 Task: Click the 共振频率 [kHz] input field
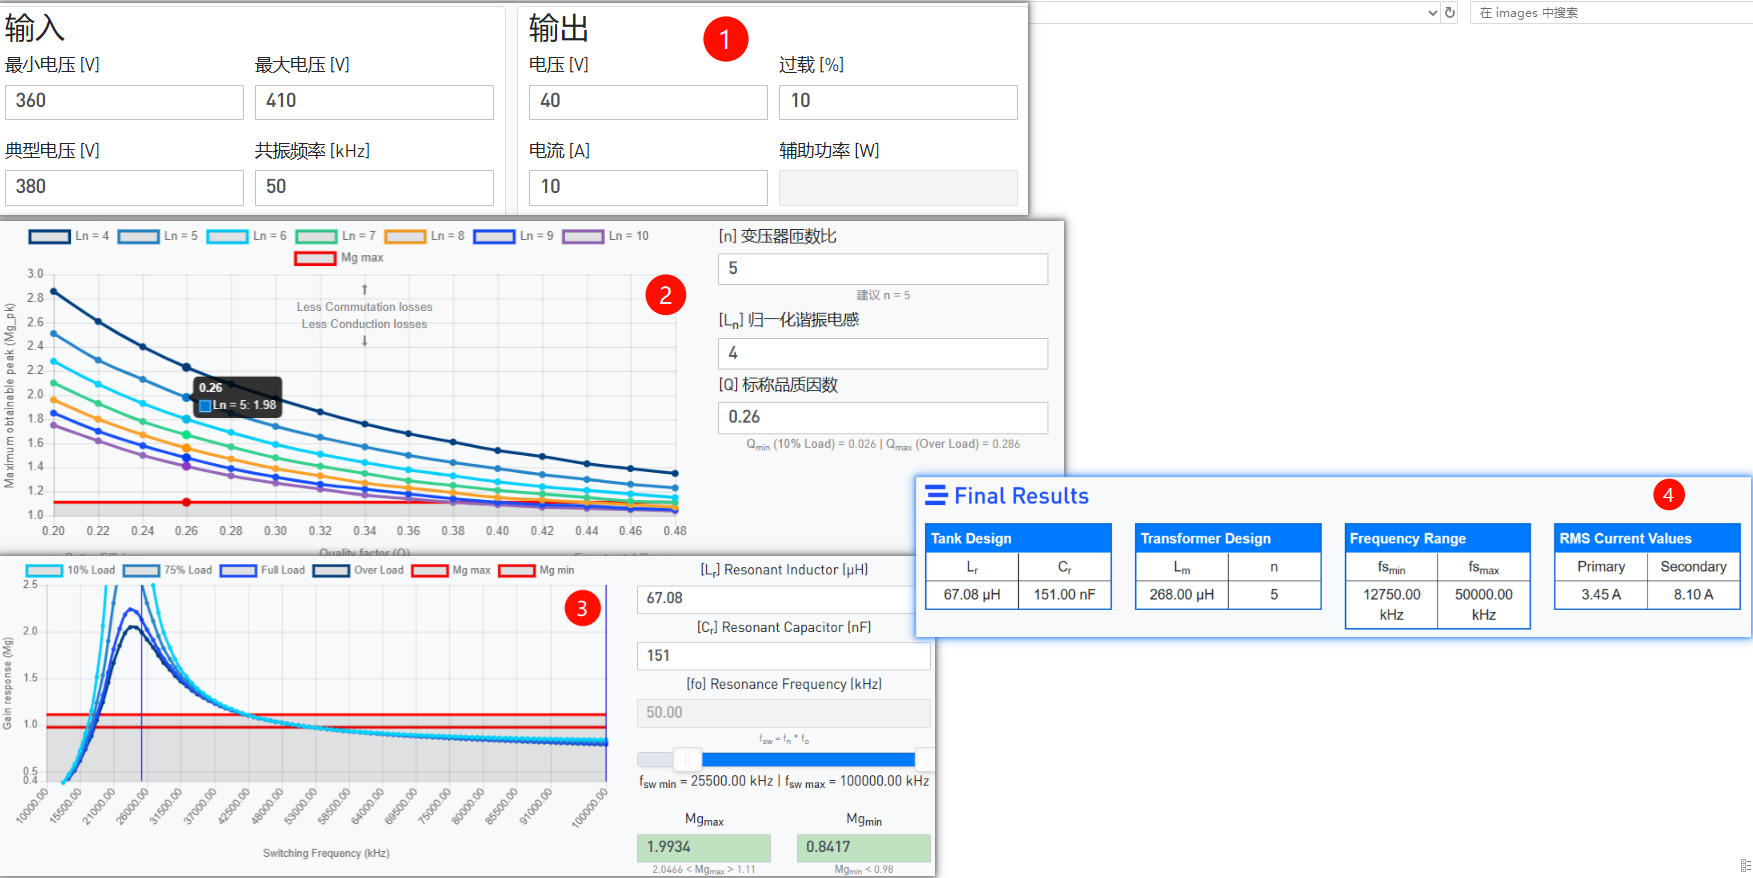[374, 188]
